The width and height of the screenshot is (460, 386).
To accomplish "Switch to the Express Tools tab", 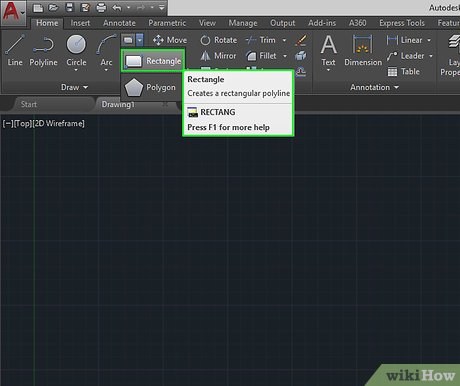I will (x=402, y=23).
